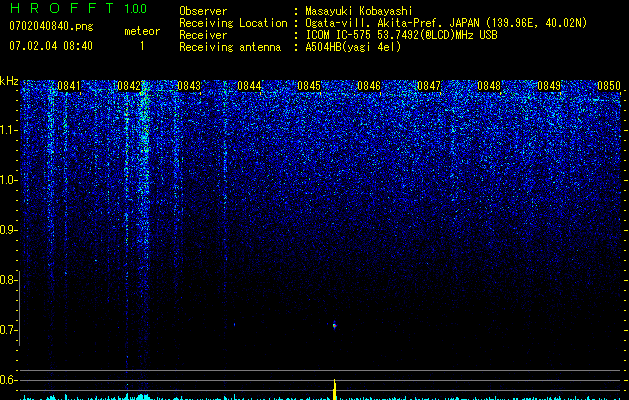Click the 1.1 kHz axis label

tap(8, 130)
